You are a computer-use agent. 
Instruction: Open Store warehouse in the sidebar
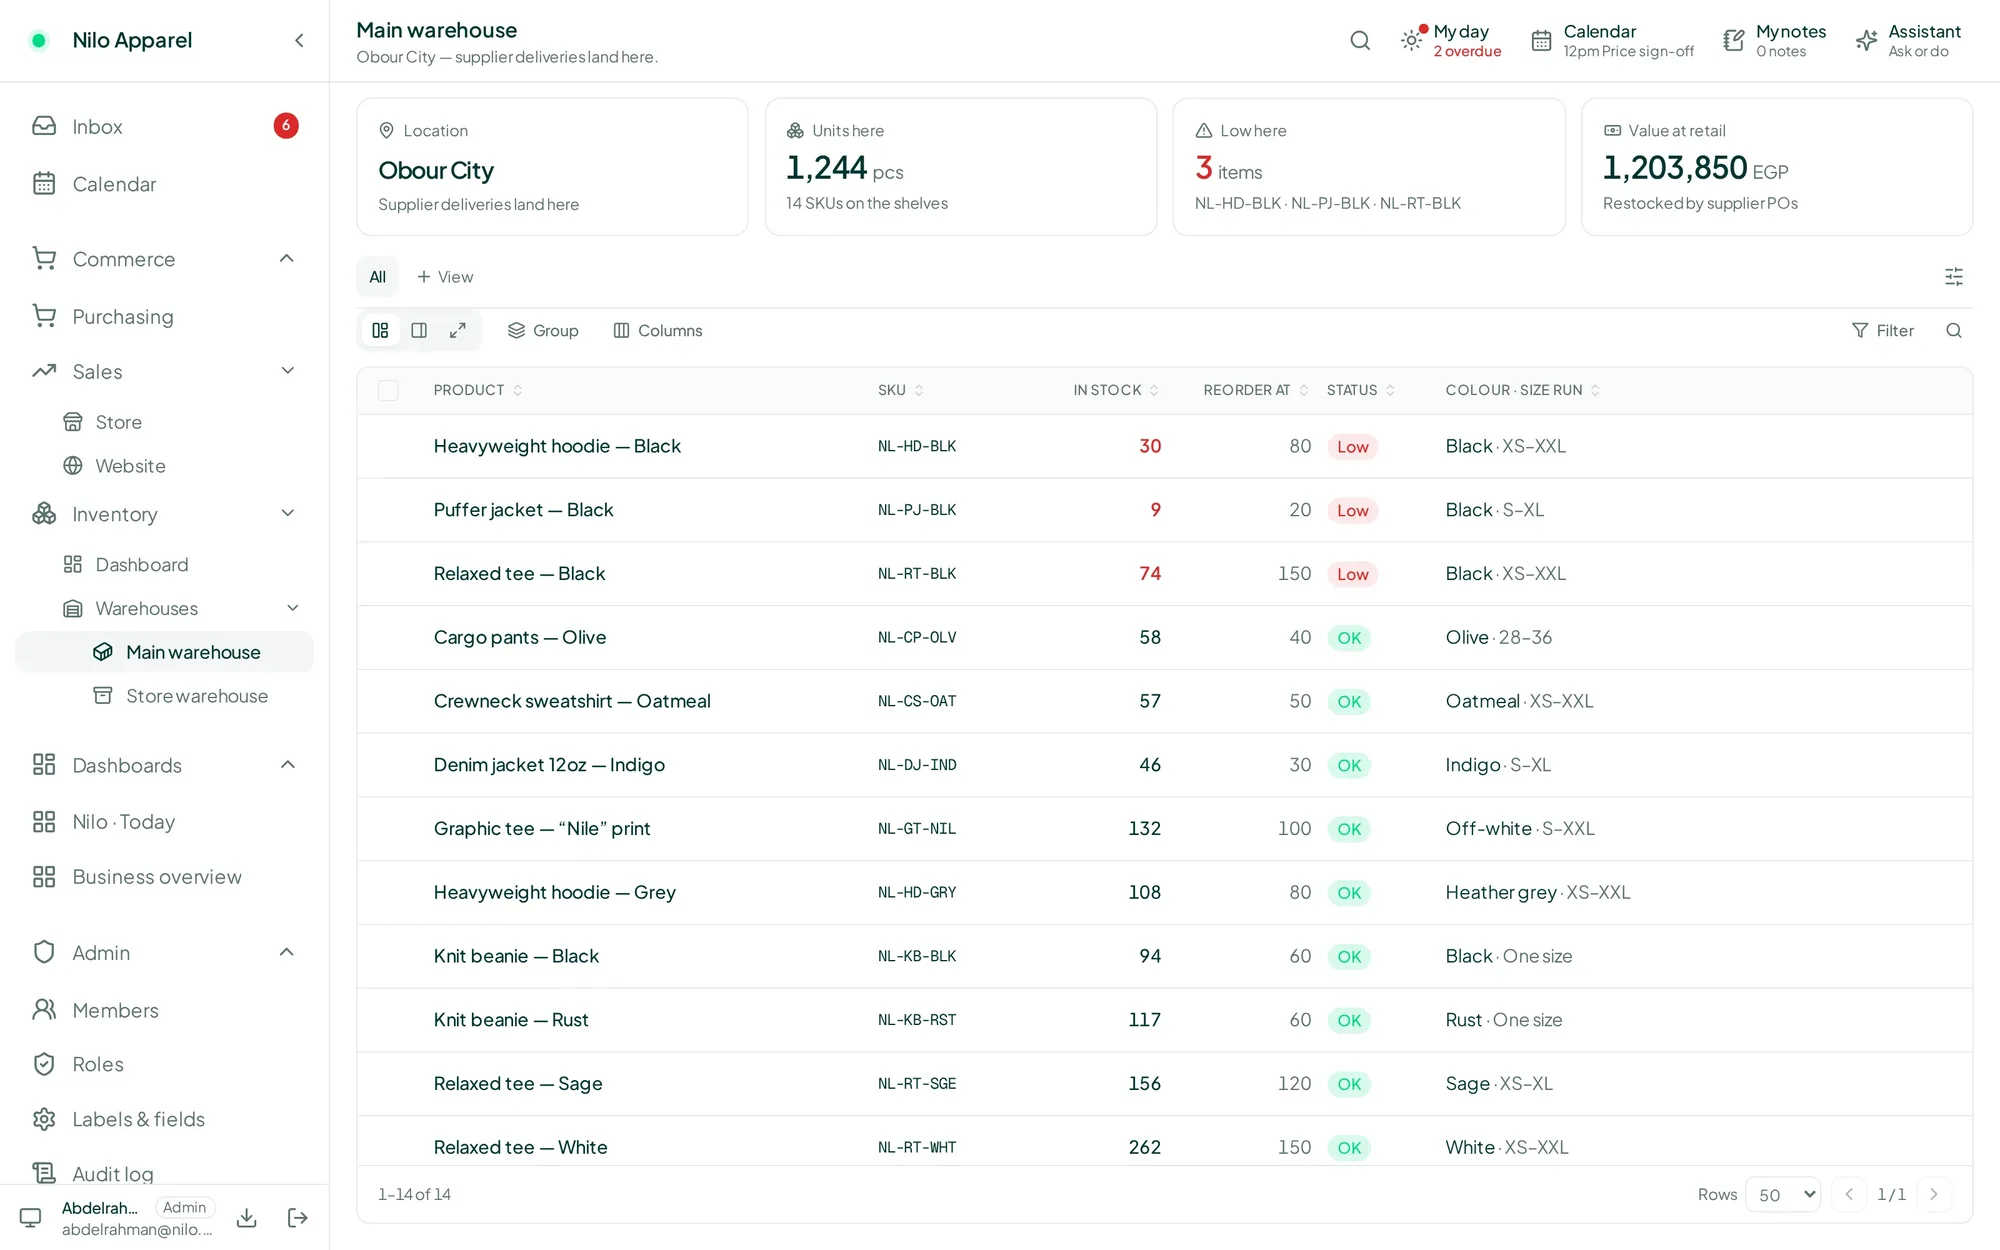[x=165, y=696]
